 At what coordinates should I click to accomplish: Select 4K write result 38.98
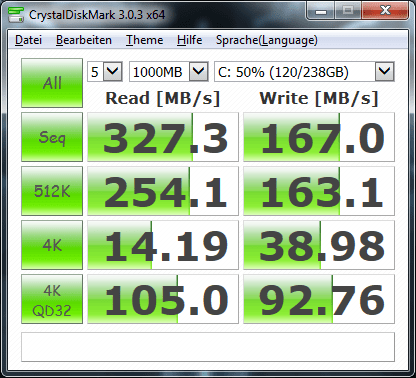319,245
